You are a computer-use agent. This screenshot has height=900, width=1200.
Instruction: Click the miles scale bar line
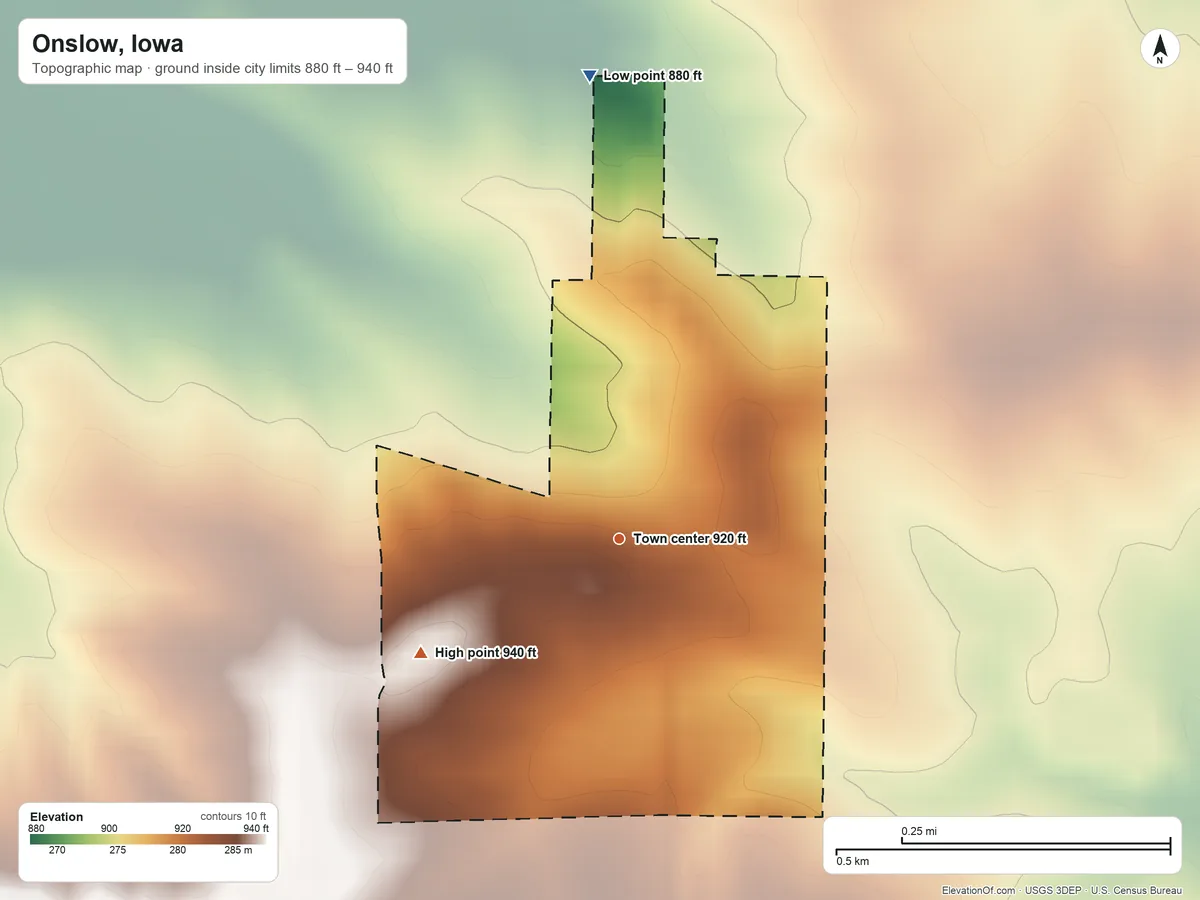click(1035, 844)
